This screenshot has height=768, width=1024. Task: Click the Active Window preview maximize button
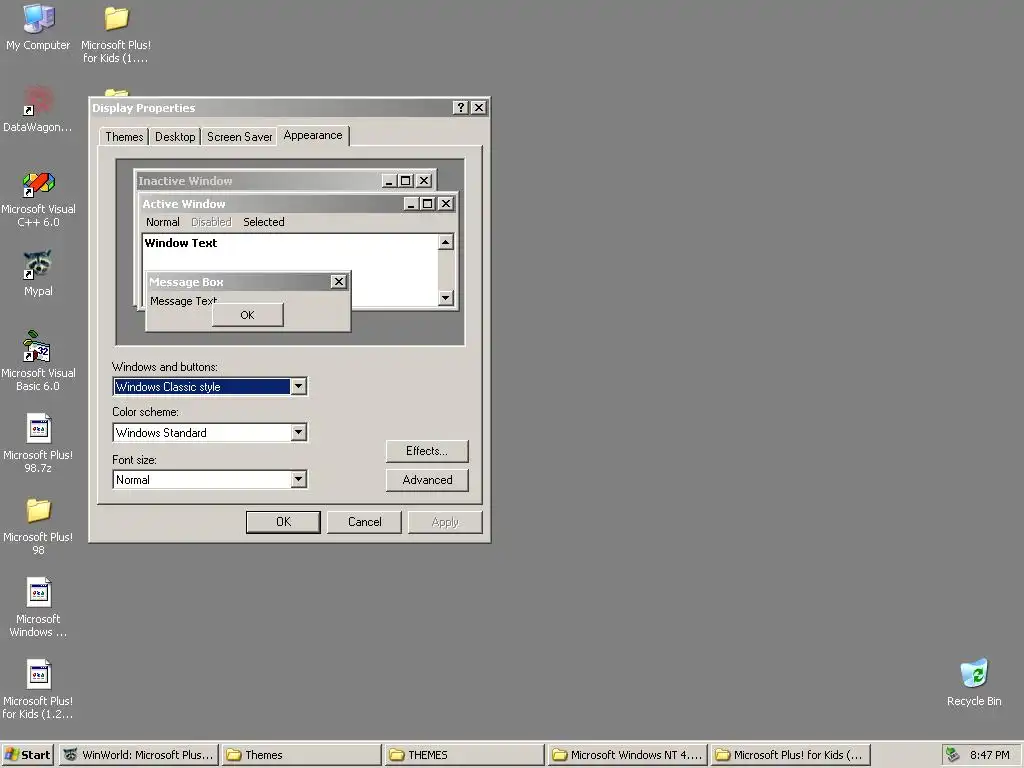tap(428, 204)
